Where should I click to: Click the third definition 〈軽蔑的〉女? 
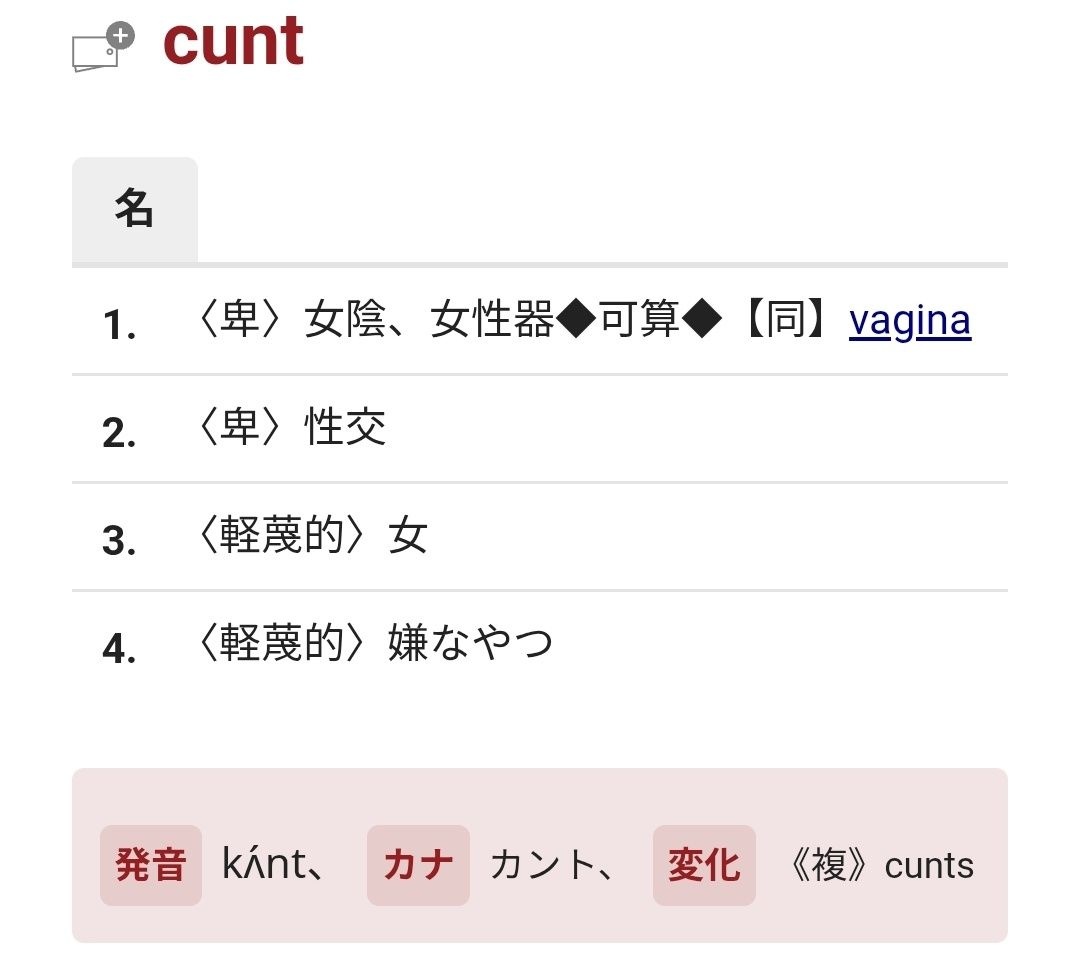[308, 537]
